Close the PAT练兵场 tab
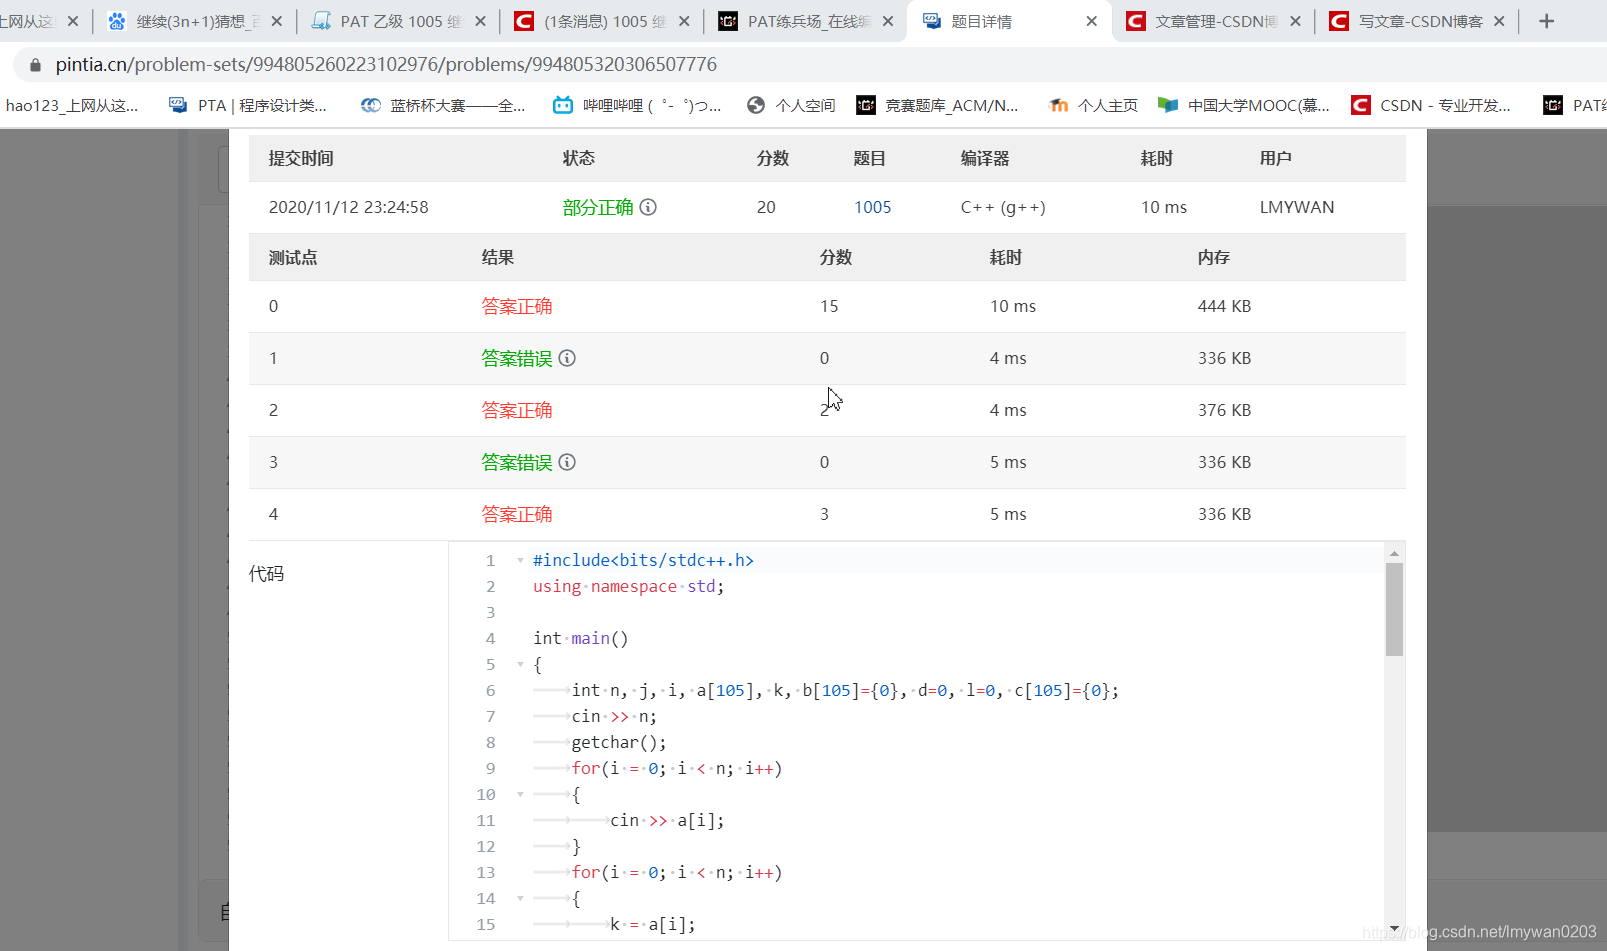This screenshot has width=1607, height=951. [x=888, y=21]
